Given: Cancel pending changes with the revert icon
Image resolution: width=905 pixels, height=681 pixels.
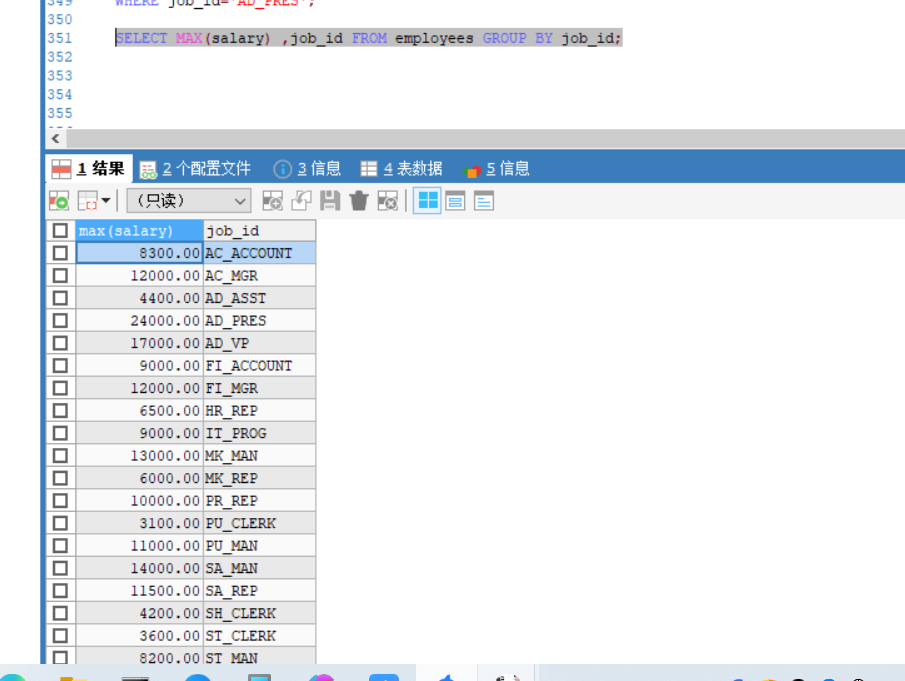Looking at the screenshot, I should [301, 200].
